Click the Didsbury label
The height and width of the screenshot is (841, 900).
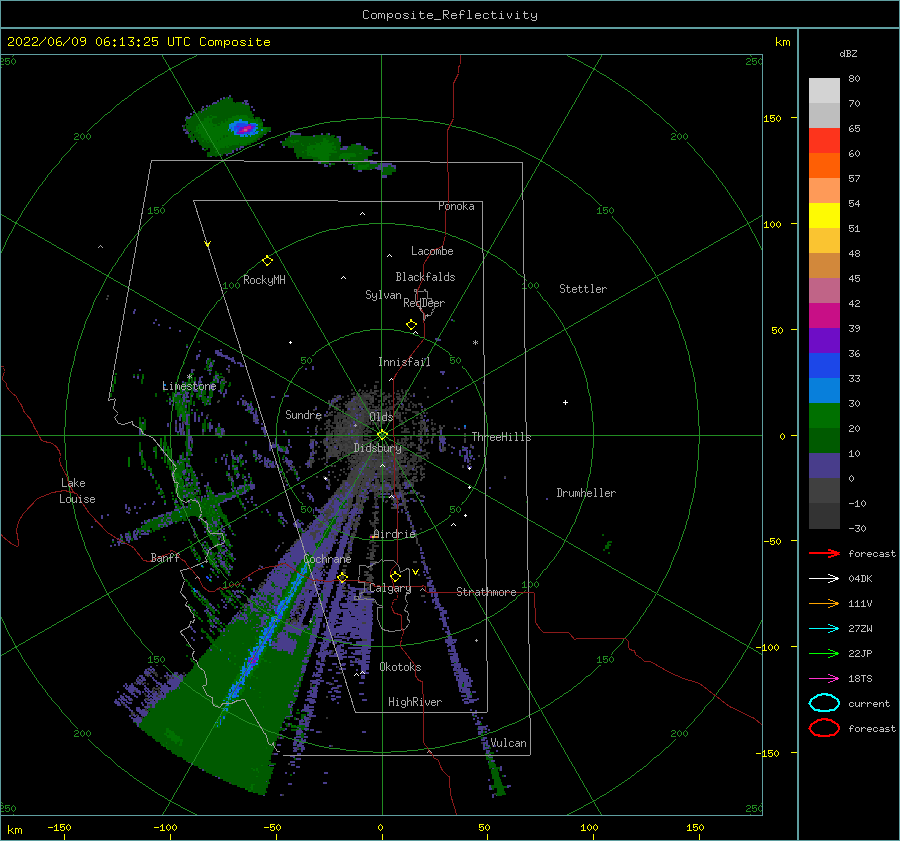378,448
